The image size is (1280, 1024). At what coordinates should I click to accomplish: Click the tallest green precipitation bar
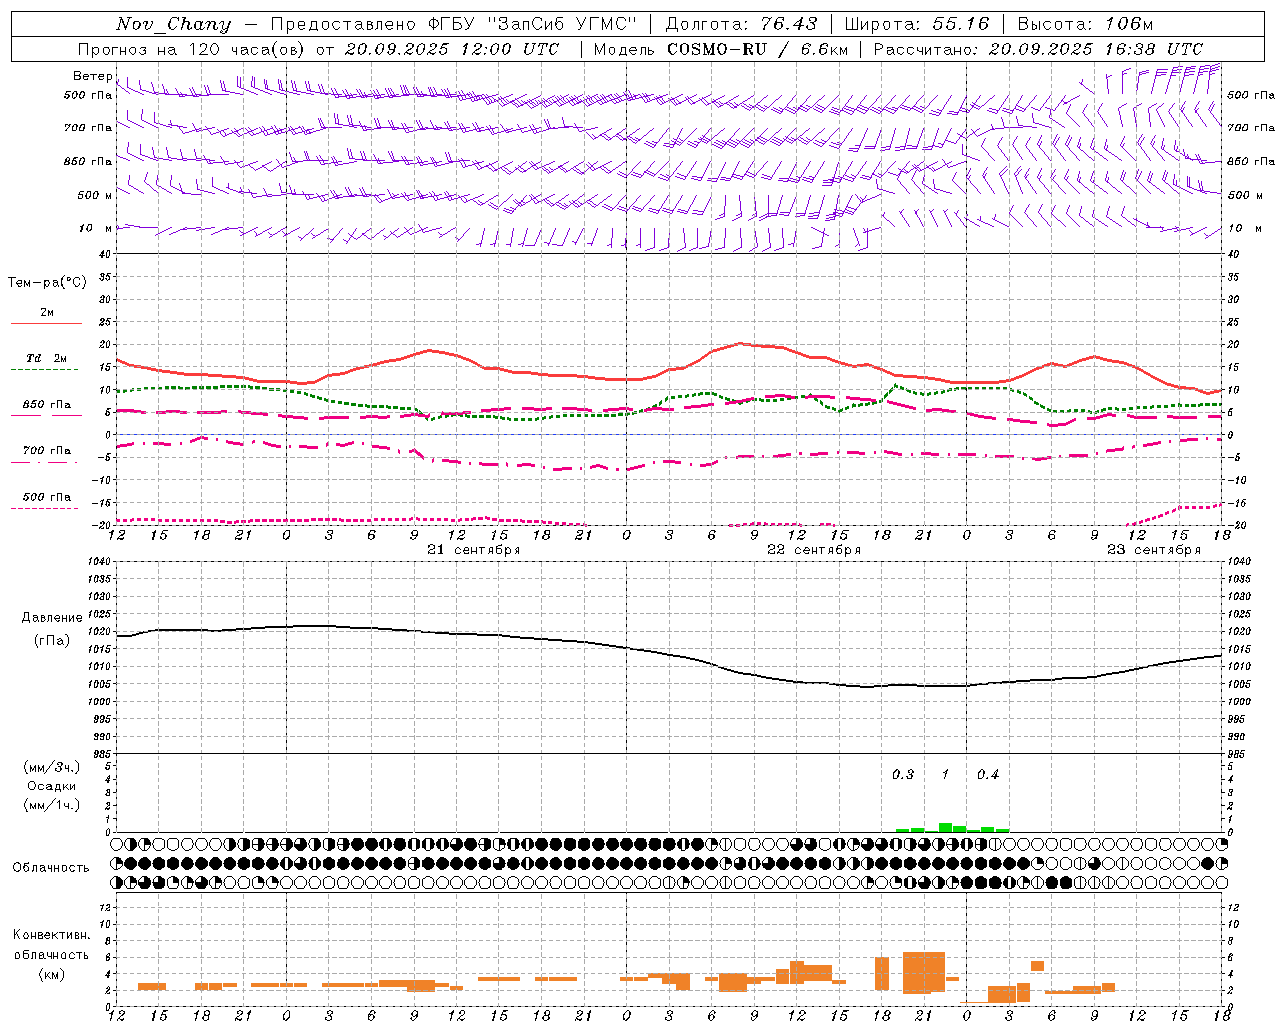[x=945, y=827]
